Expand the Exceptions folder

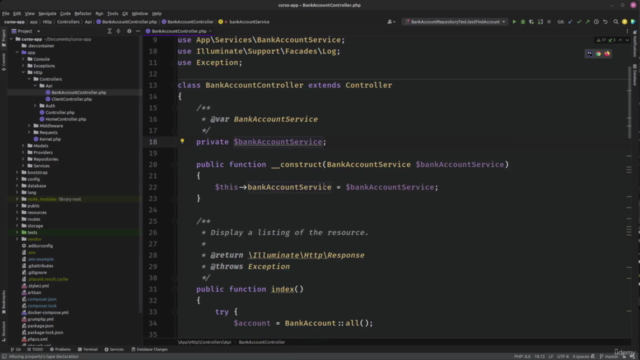click(x=23, y=66)
